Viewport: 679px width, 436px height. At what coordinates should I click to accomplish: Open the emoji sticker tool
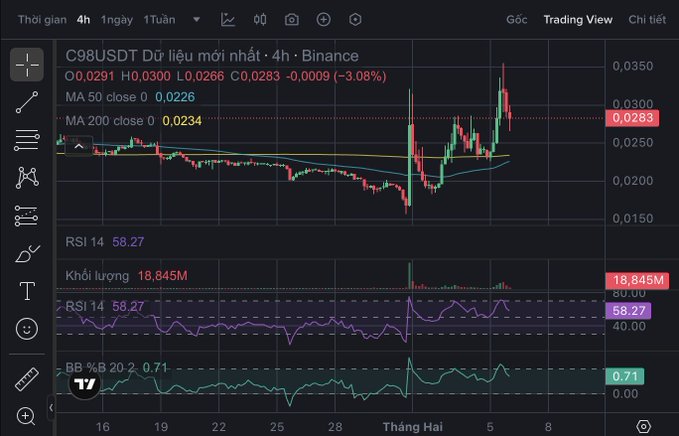click(x=27, y=328)
